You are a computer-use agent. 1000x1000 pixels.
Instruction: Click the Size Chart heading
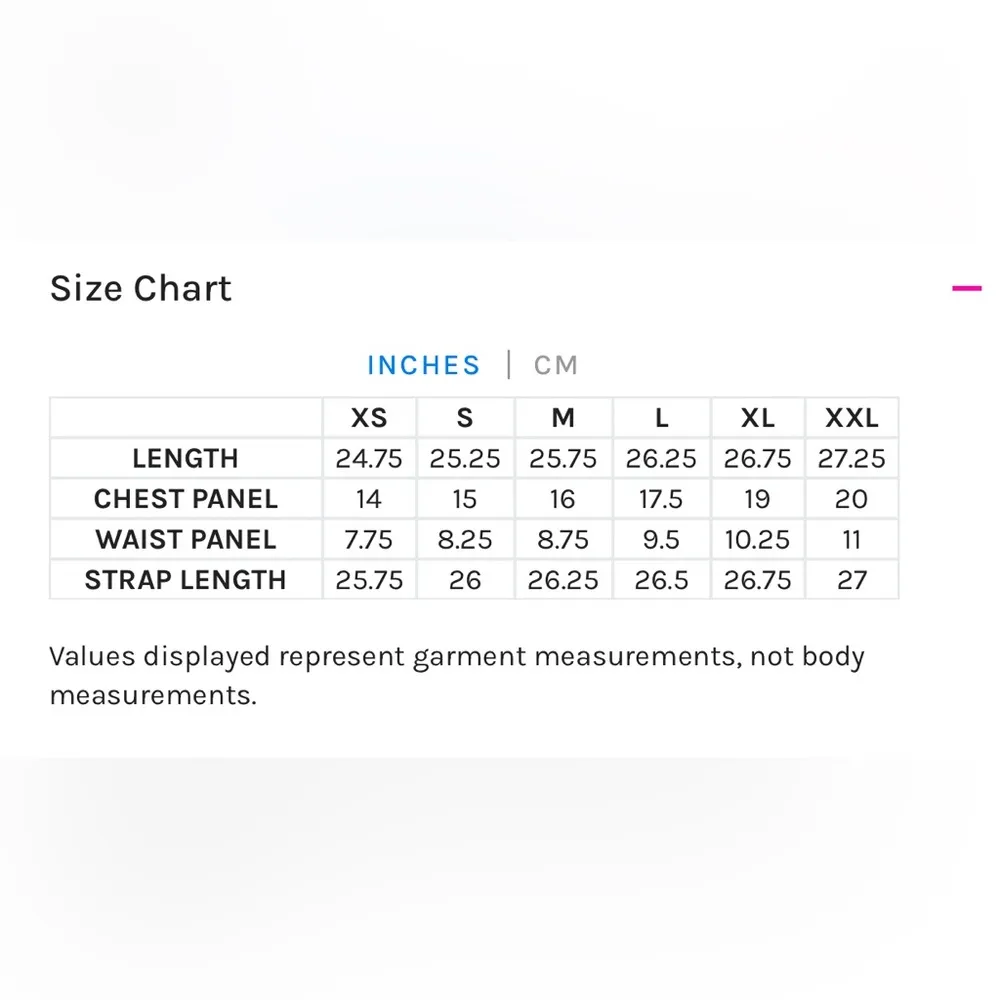pyautogui.click(x=141, y=288)
